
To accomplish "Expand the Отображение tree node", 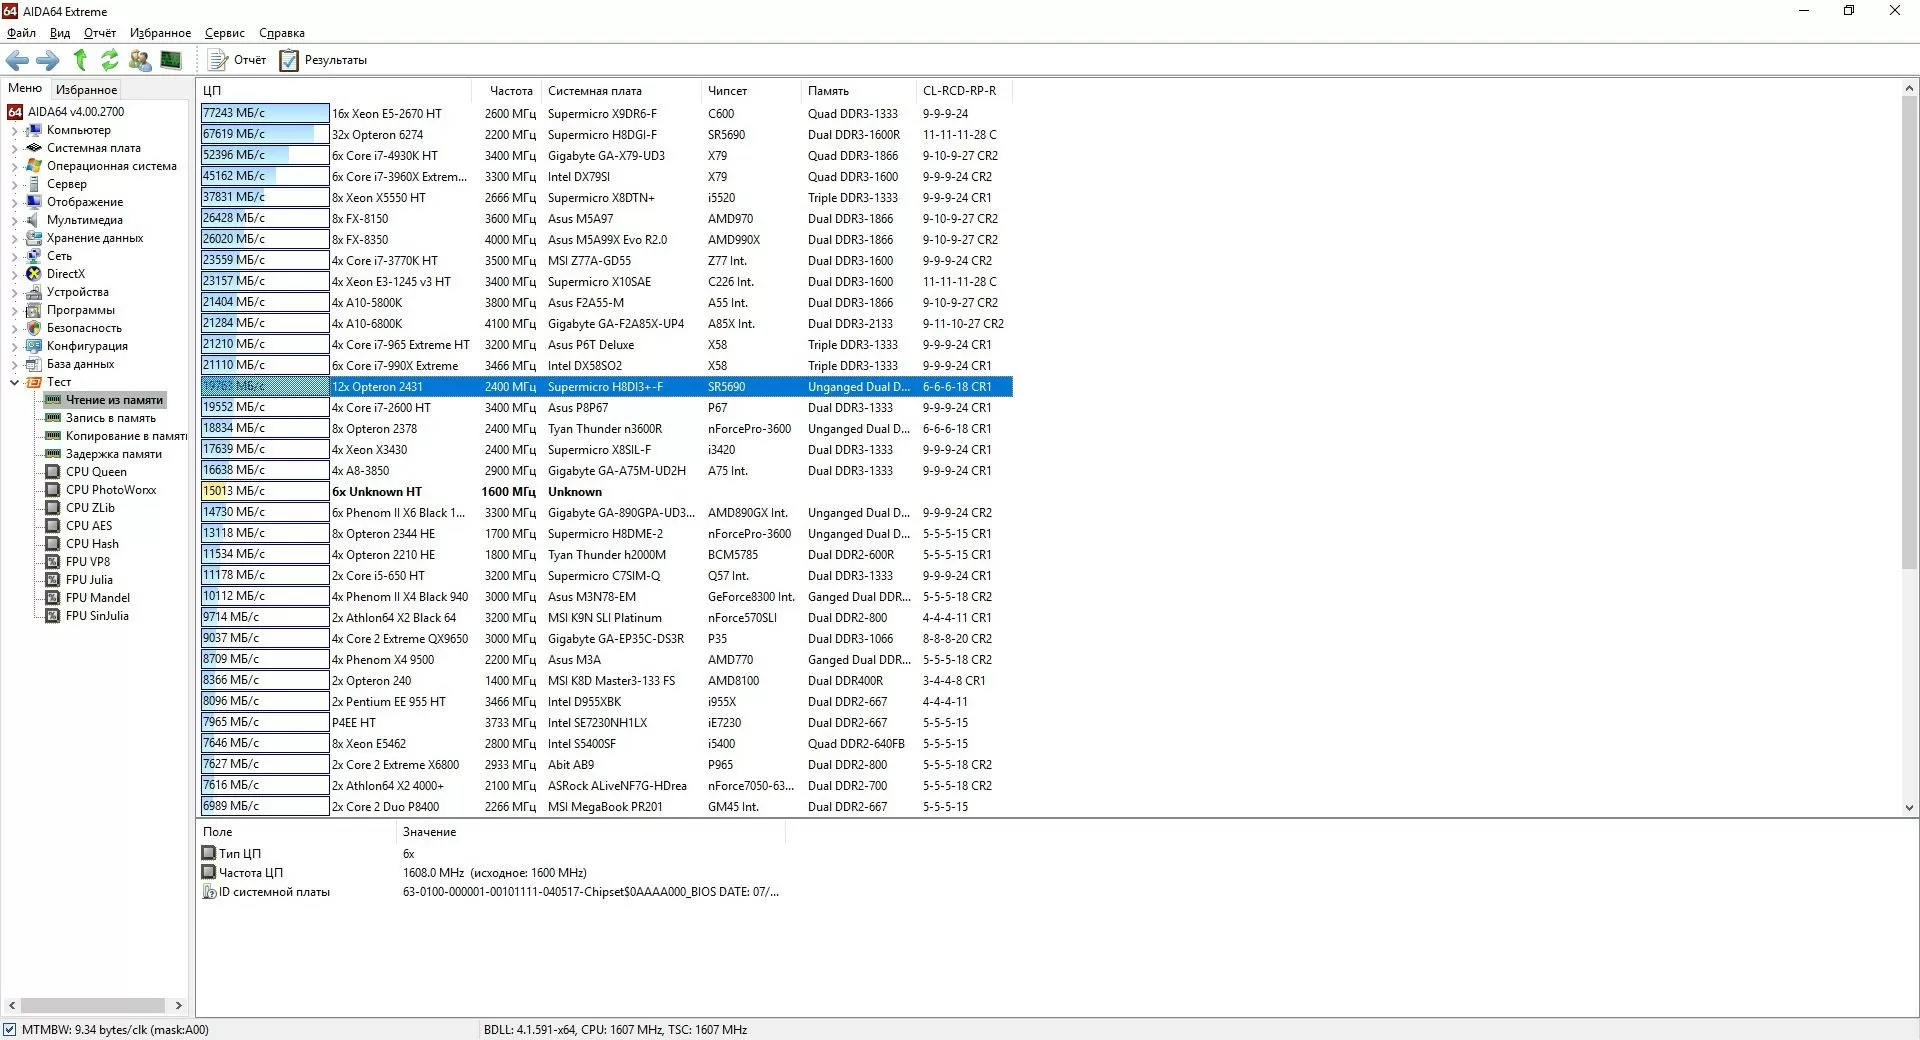I will click(x=14, y=202).
